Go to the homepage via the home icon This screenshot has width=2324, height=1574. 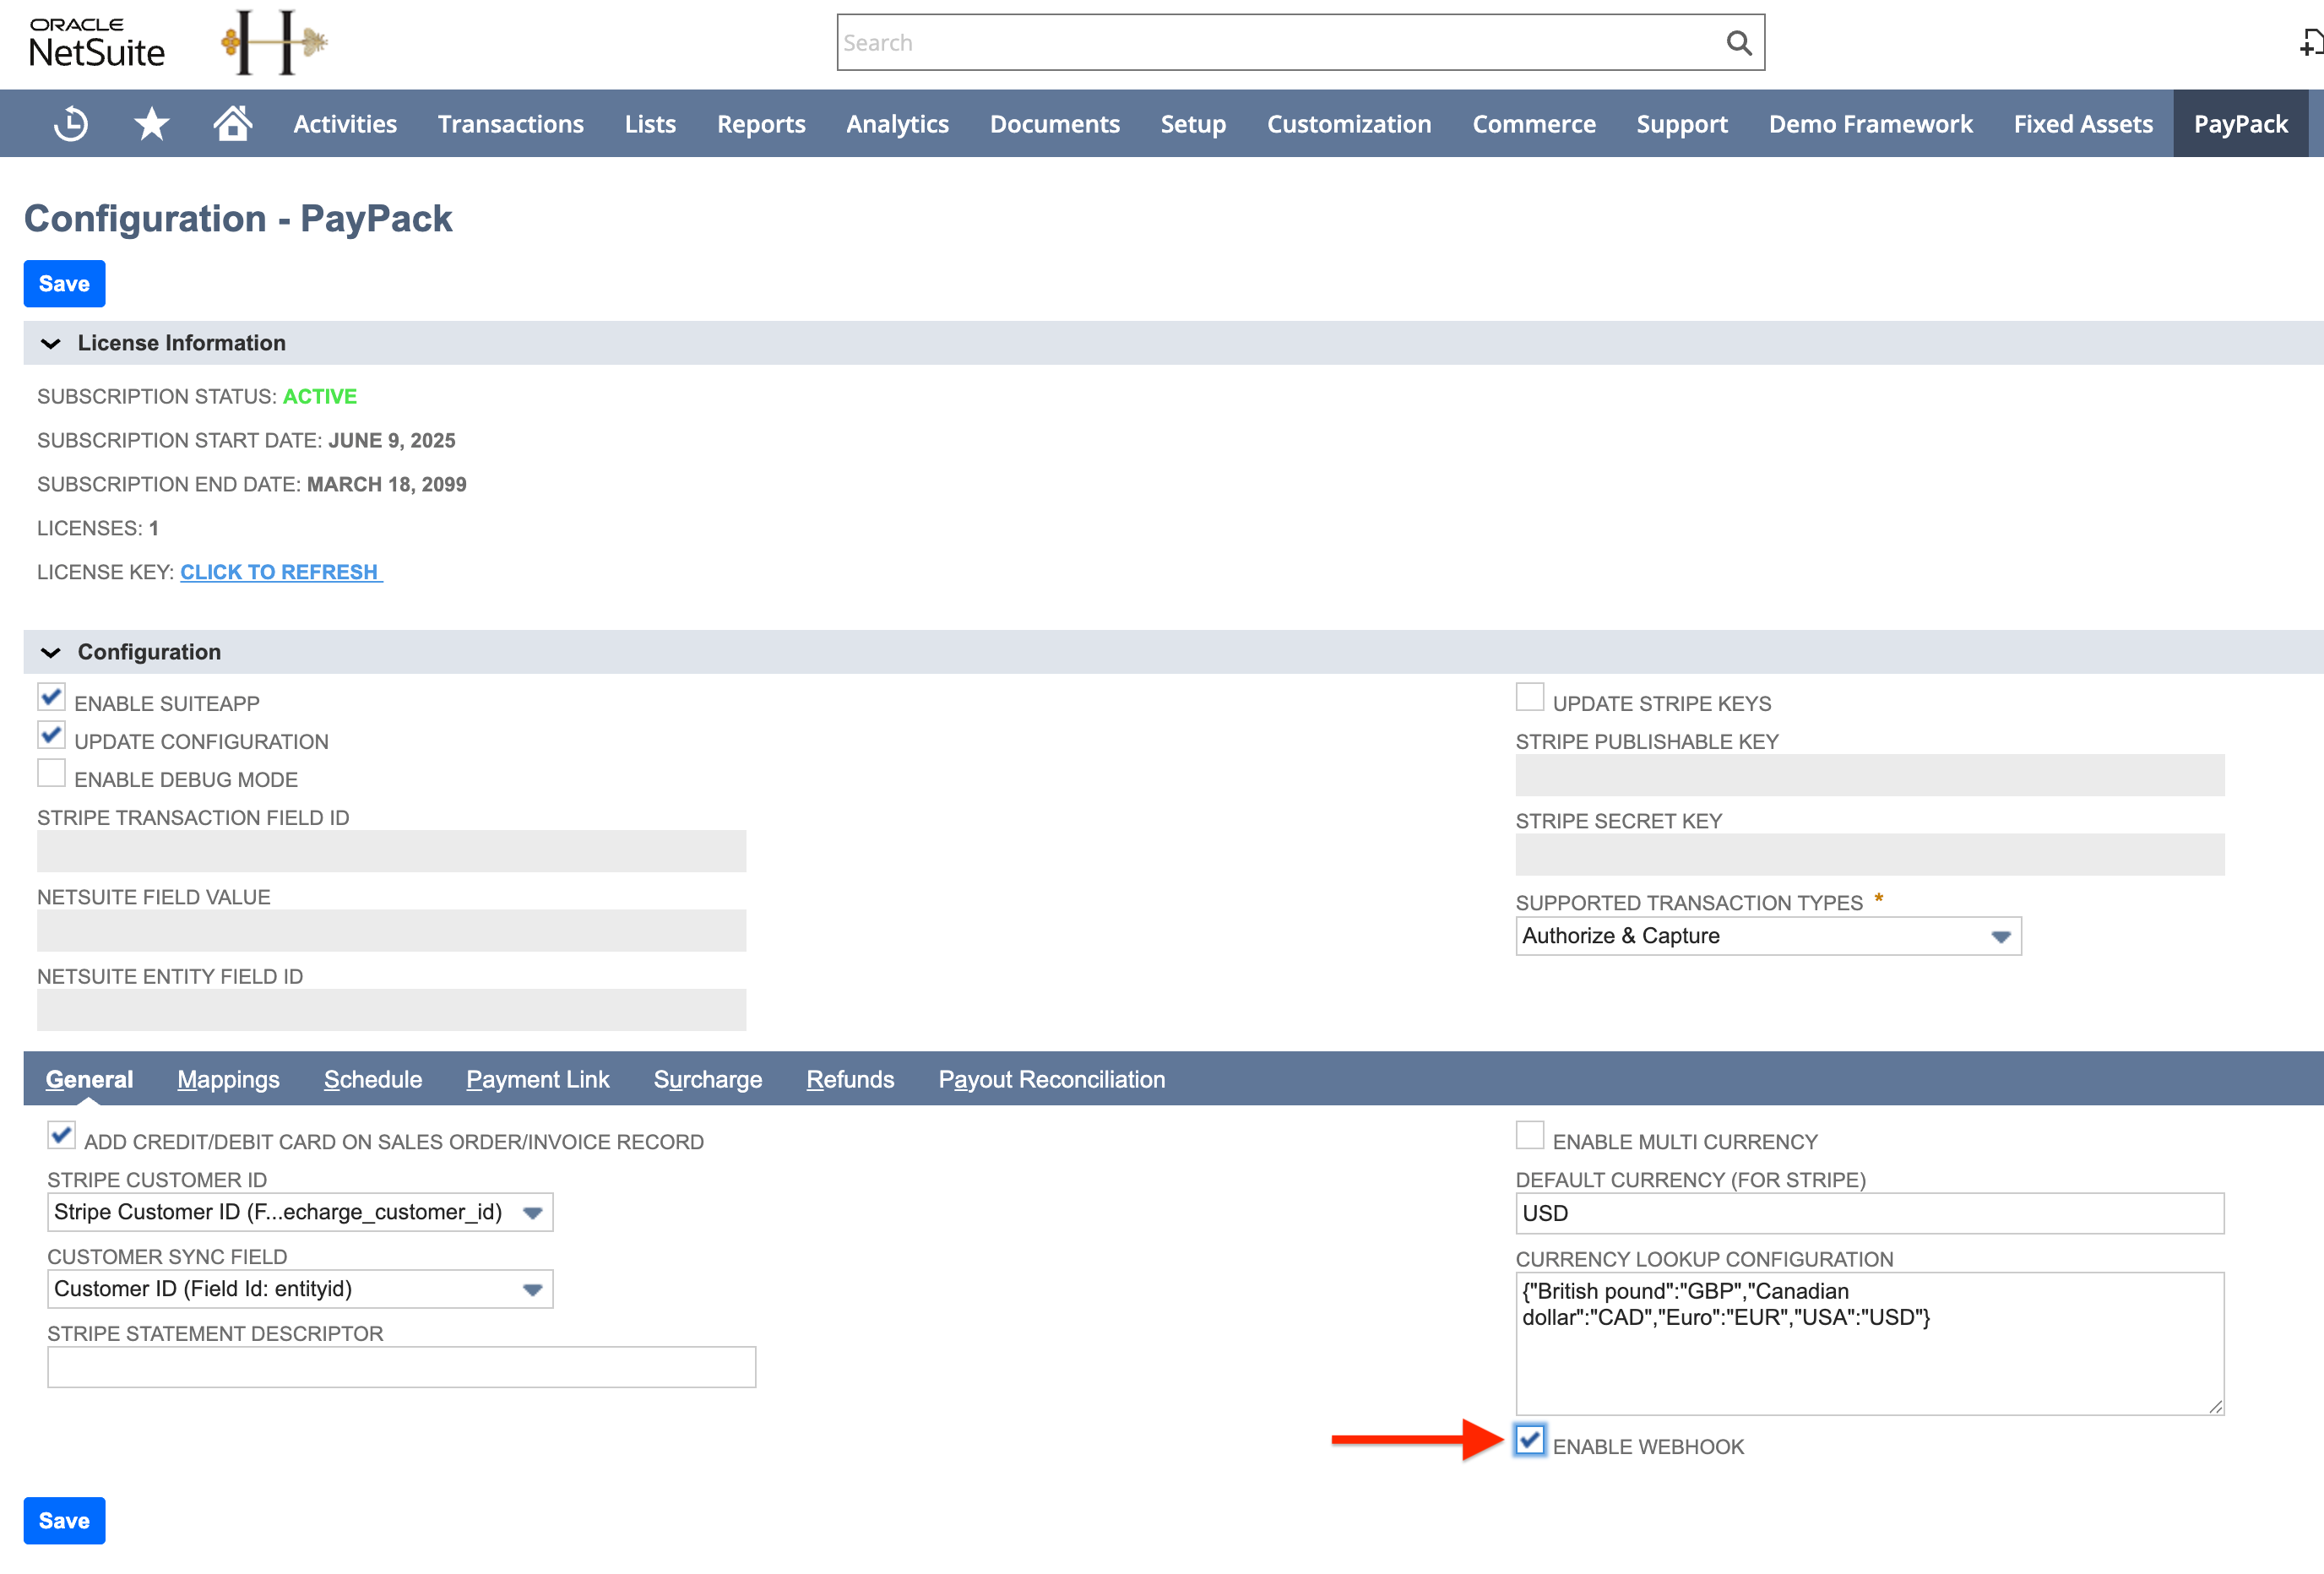point(232,123)
